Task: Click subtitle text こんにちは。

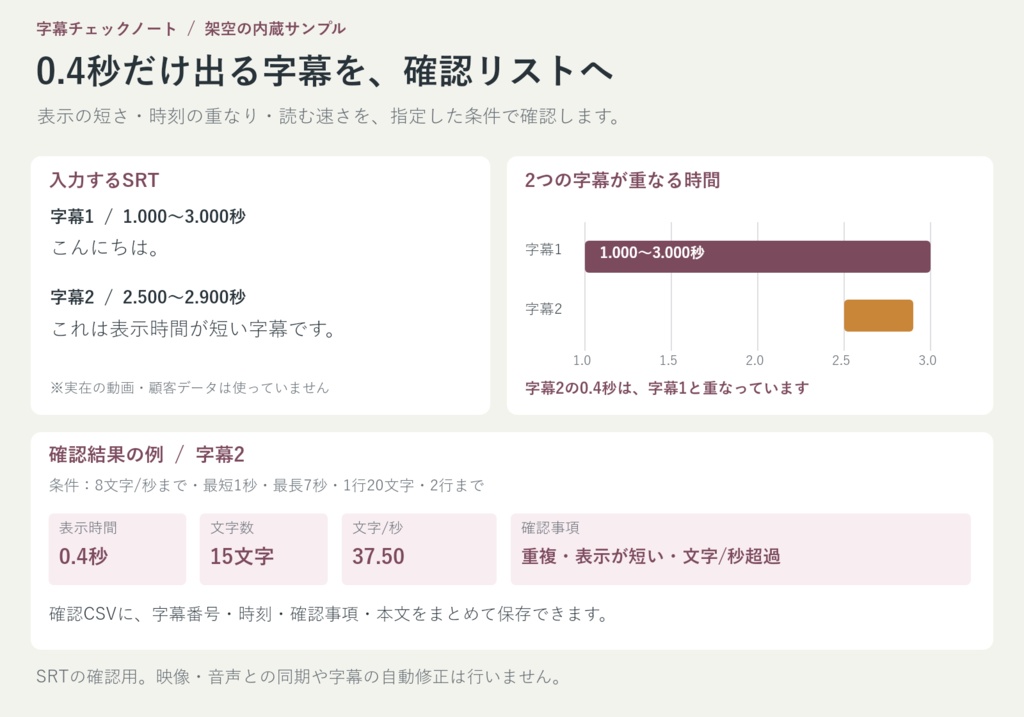Action: pos(105,247)
